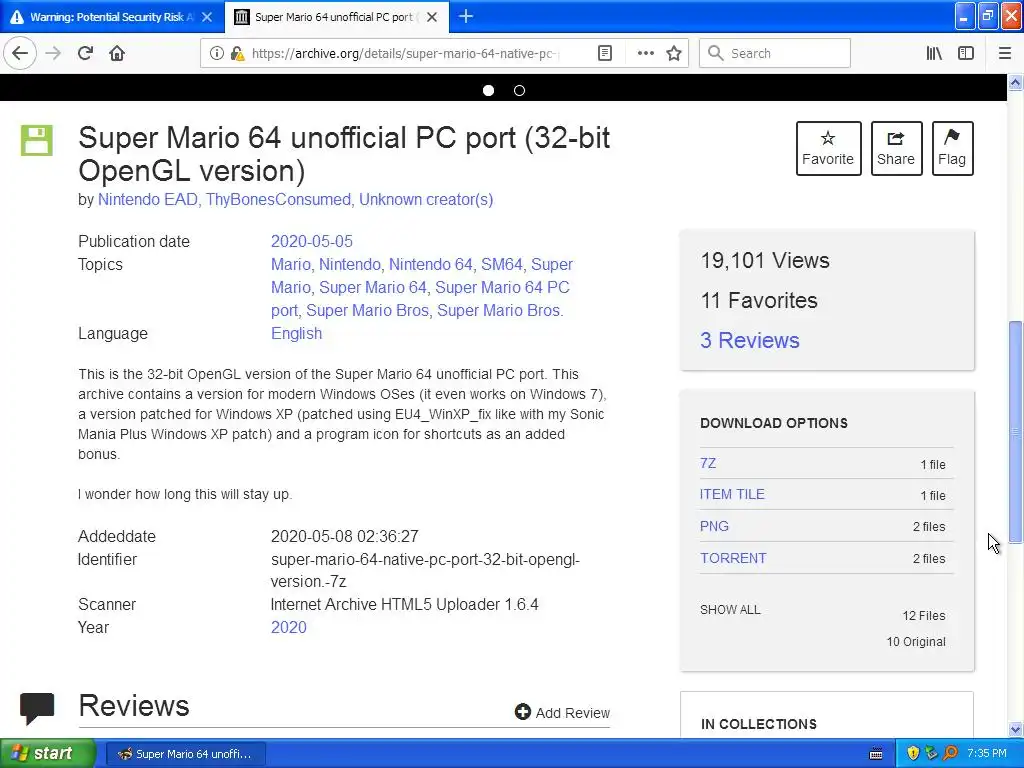Open the browser home page

tap(117, 53)
